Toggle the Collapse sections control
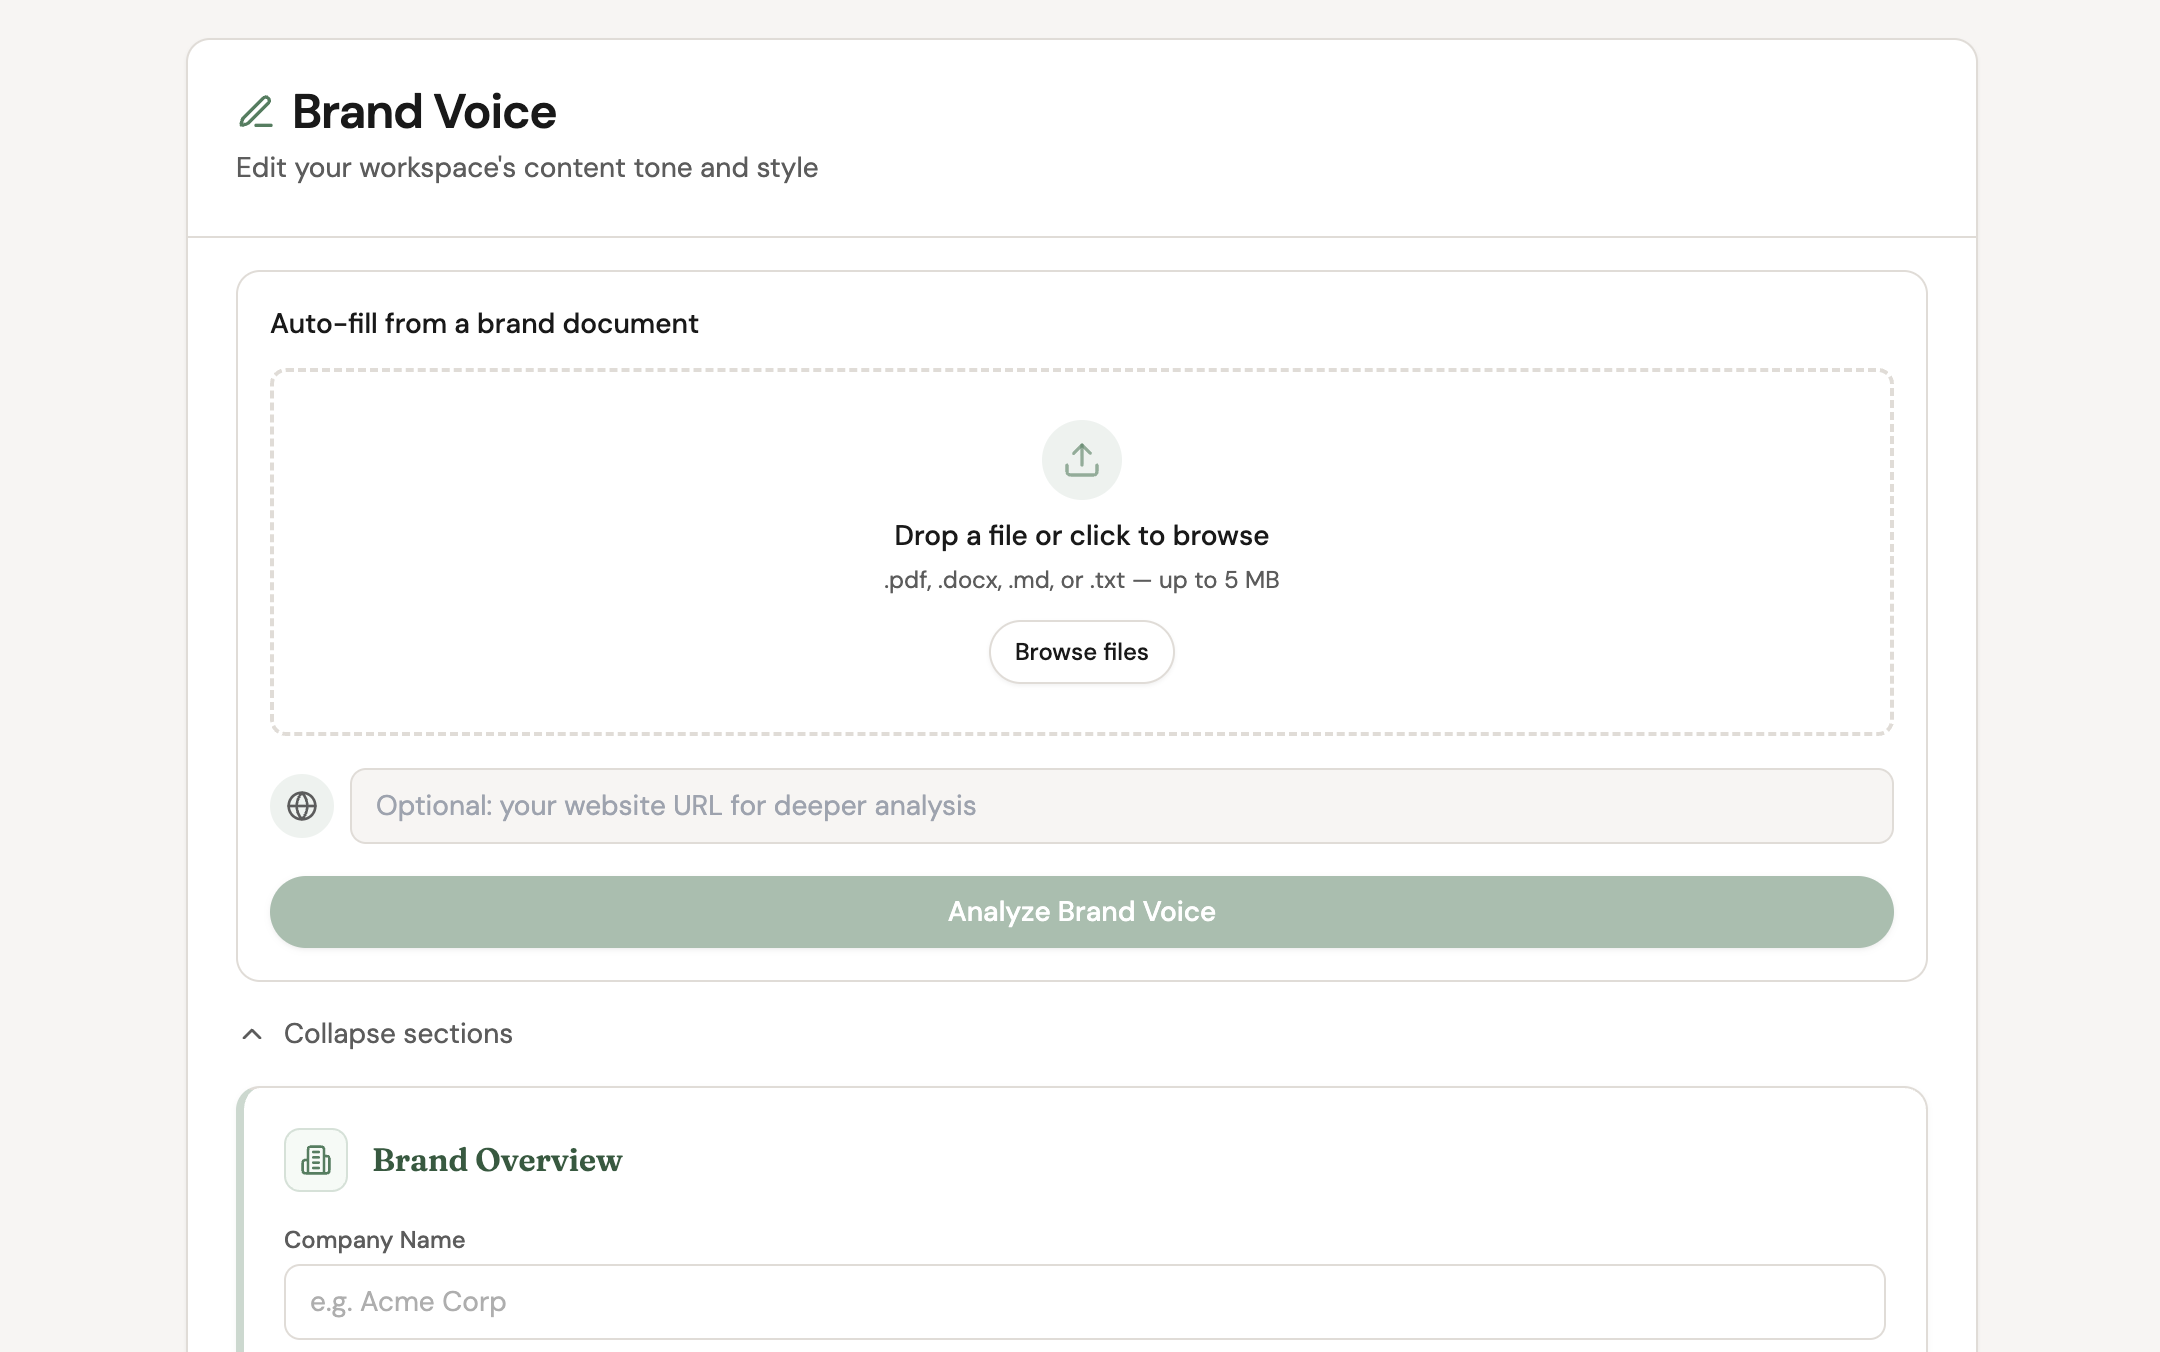 click(x=397, y=1033)
